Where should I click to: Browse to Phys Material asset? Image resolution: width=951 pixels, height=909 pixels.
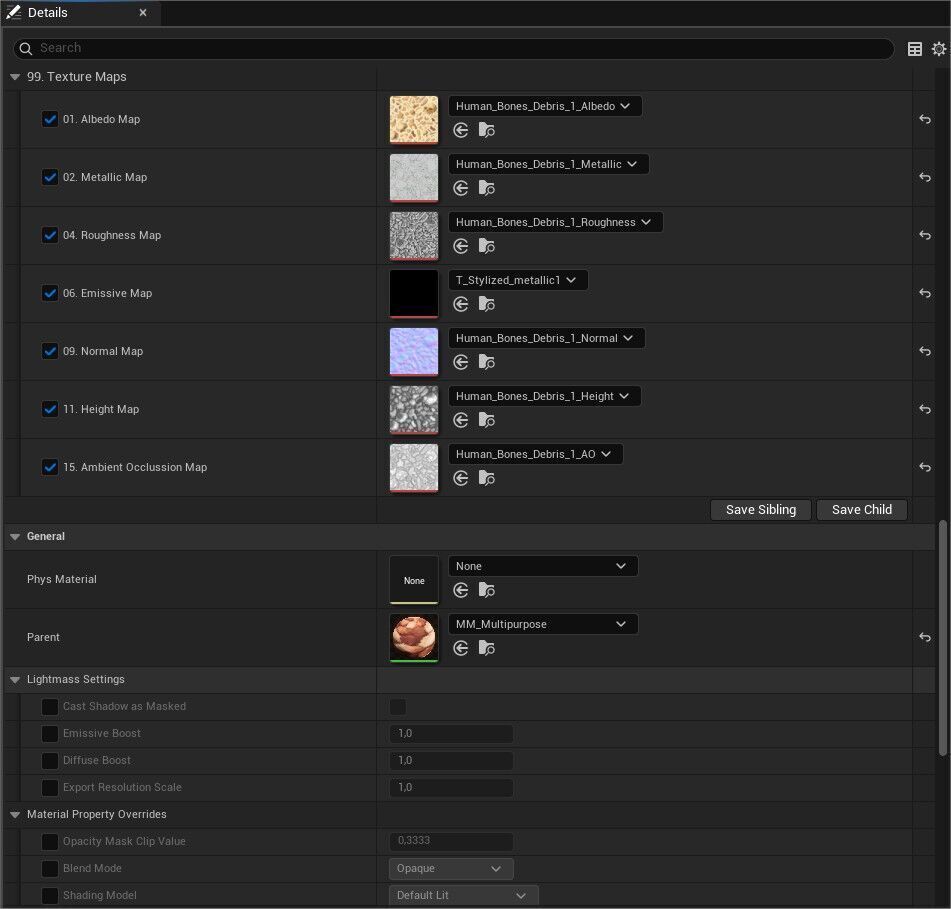[x=486, y=590]
